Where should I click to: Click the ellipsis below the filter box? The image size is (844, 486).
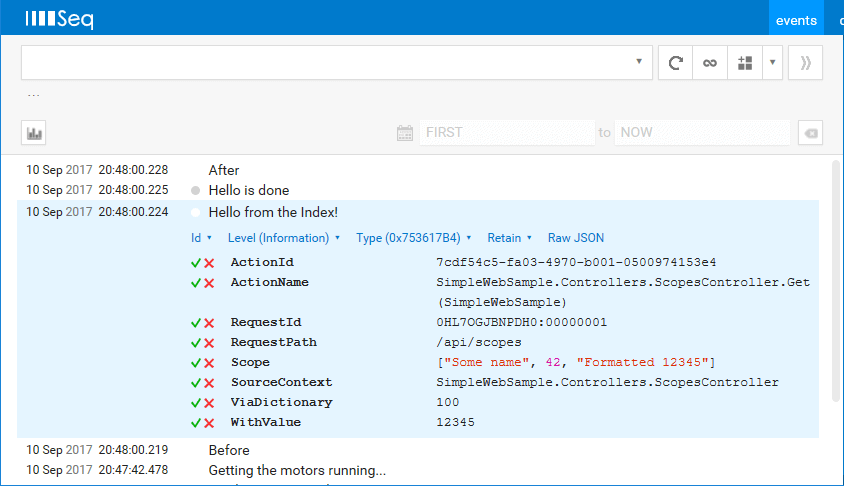33,95
